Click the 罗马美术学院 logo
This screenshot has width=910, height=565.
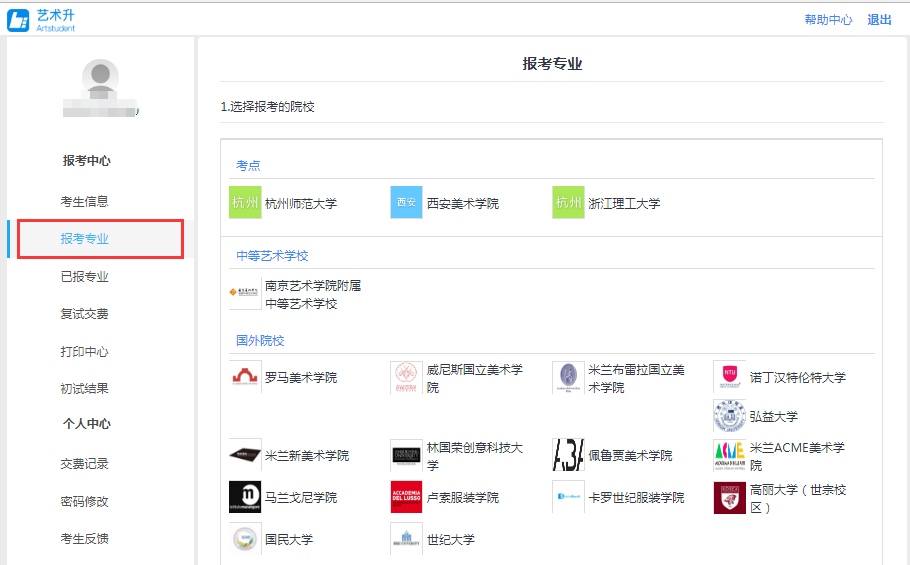pos(245,377)
